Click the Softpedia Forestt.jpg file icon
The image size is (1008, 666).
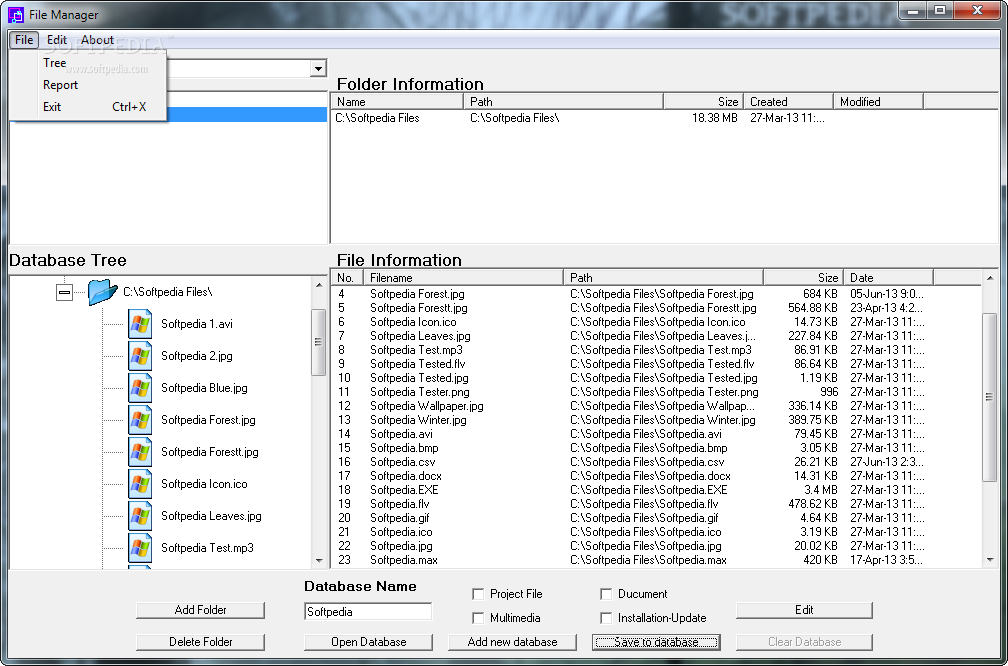140,451
